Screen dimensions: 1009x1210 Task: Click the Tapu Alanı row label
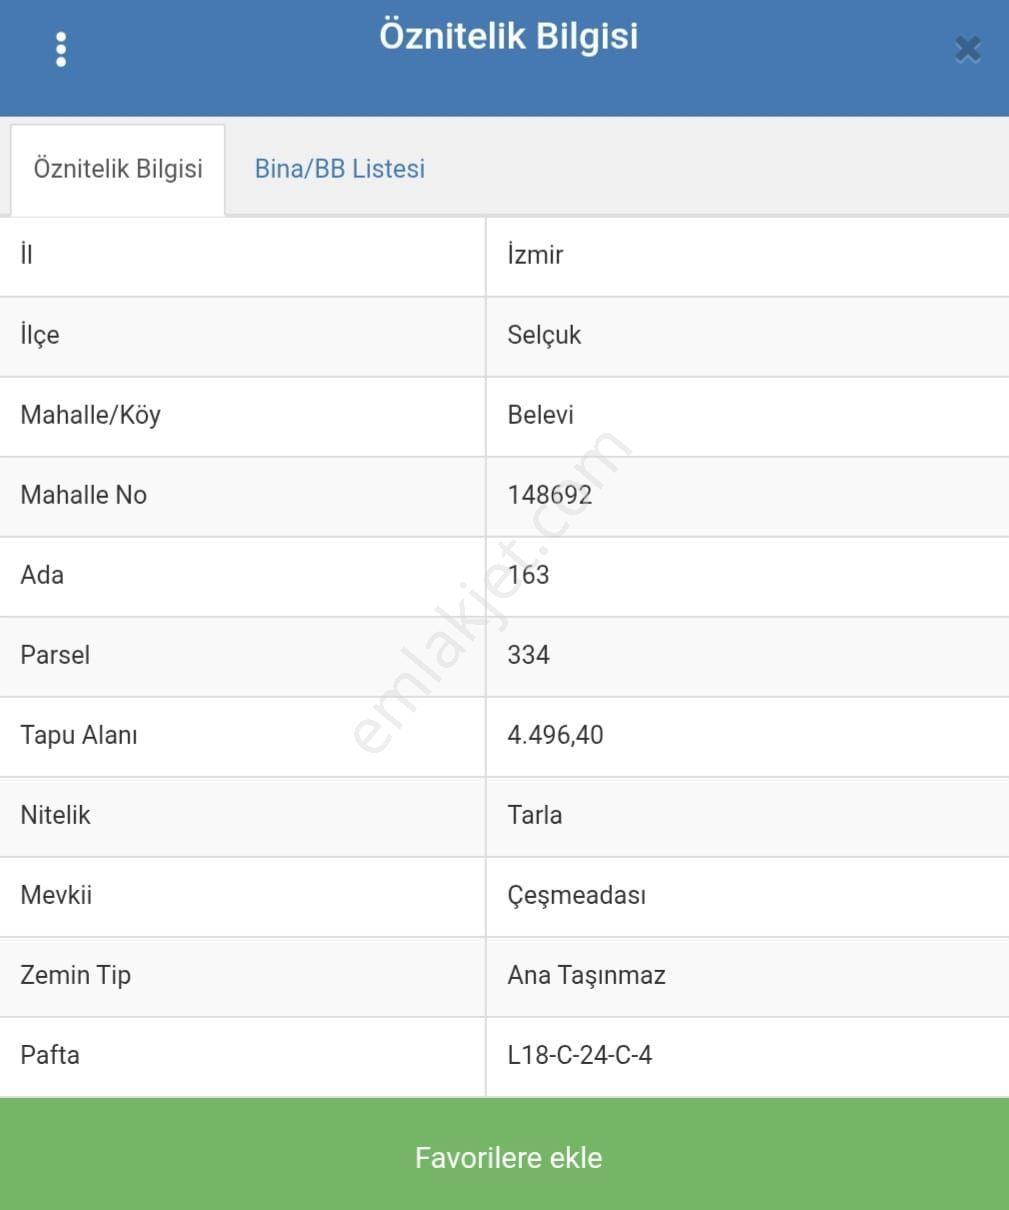pyautogui.click(x=79, y=735)
